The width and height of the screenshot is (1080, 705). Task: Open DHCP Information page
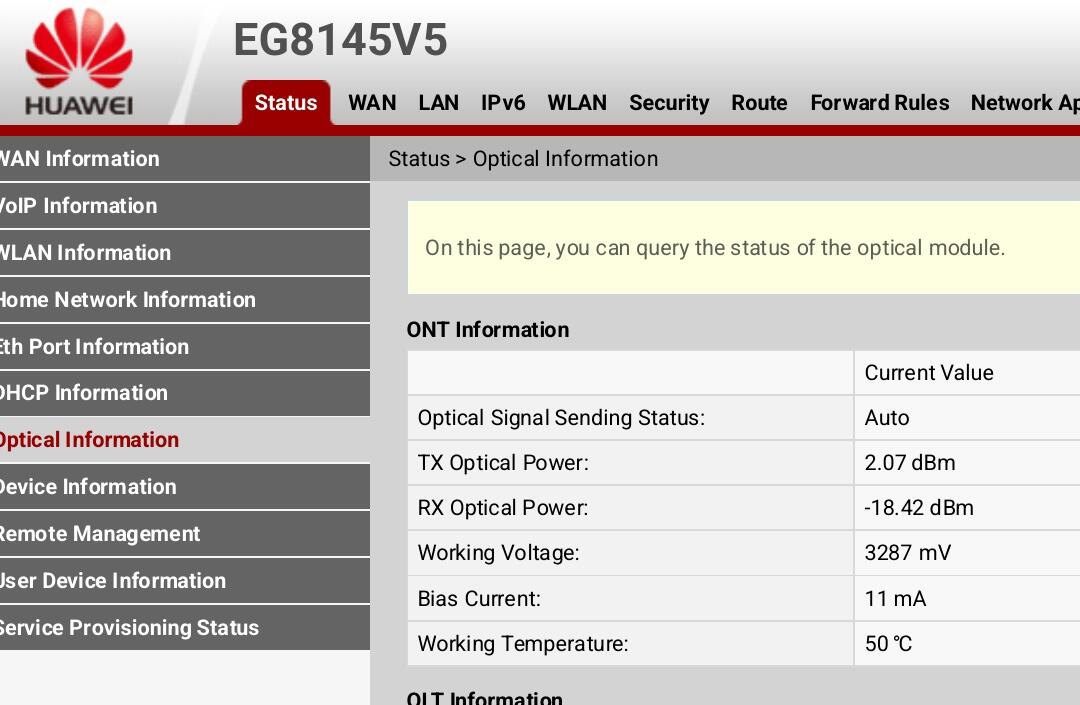(84, 393)
